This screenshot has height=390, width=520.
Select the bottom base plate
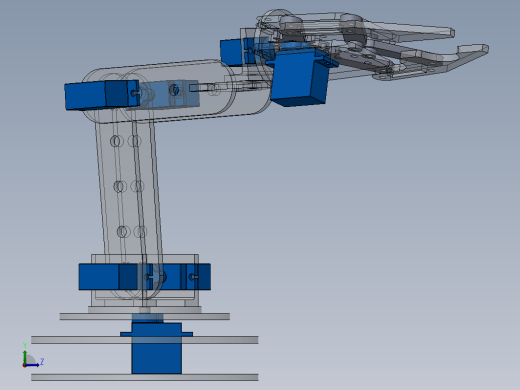(x=145, y=377)
